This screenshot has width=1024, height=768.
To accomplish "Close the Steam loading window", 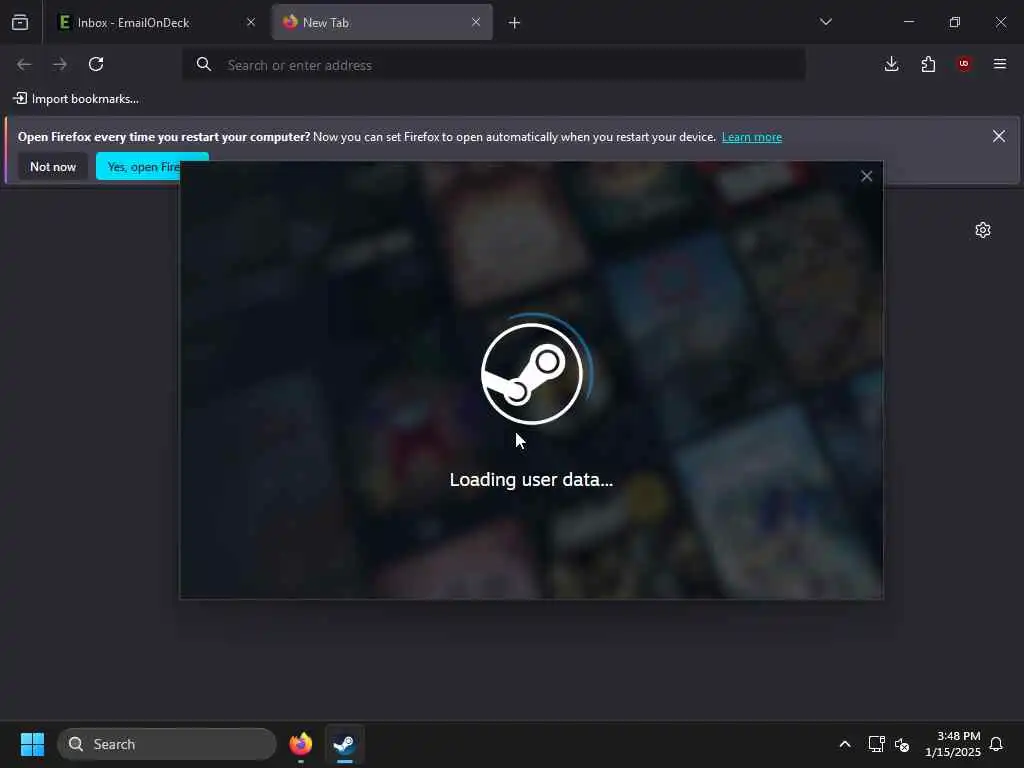I will click(x=867, y=176).
